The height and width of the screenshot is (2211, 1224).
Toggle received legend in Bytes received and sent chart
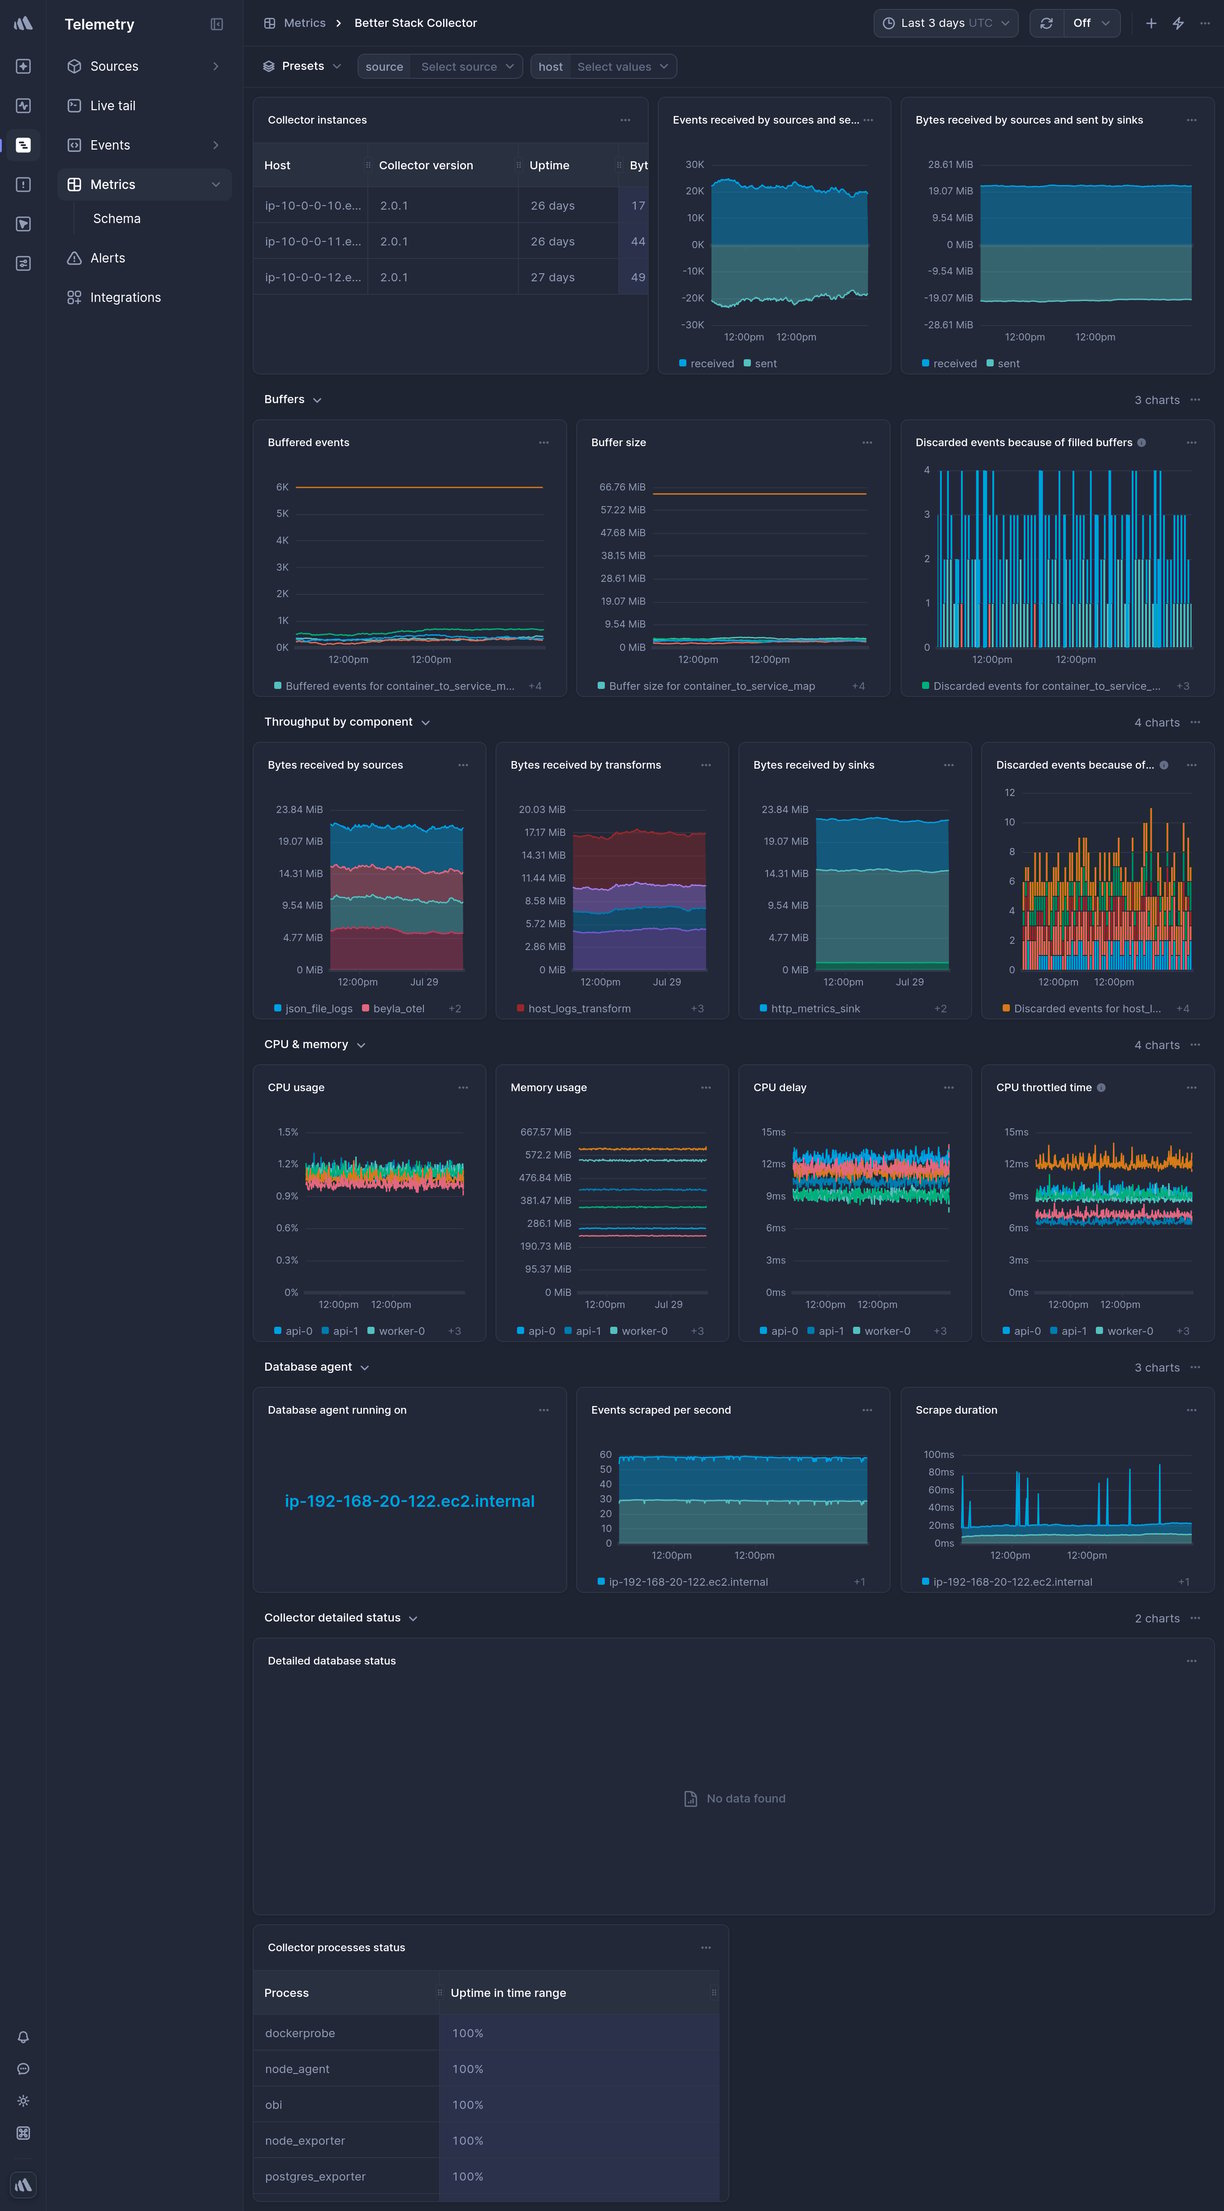coord(949,364)
